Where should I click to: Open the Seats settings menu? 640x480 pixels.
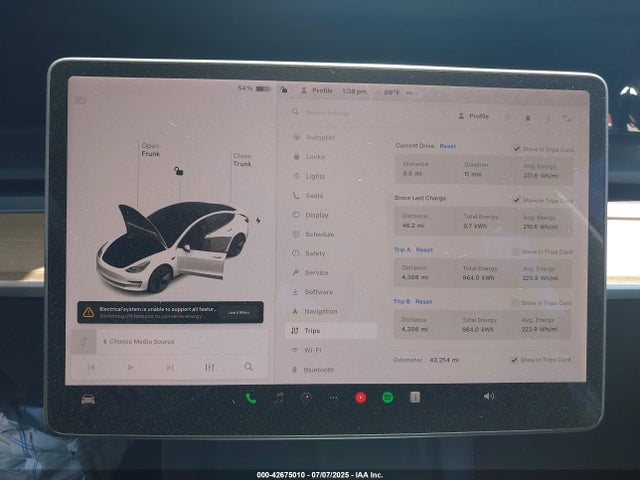click(x=308, y=196)
